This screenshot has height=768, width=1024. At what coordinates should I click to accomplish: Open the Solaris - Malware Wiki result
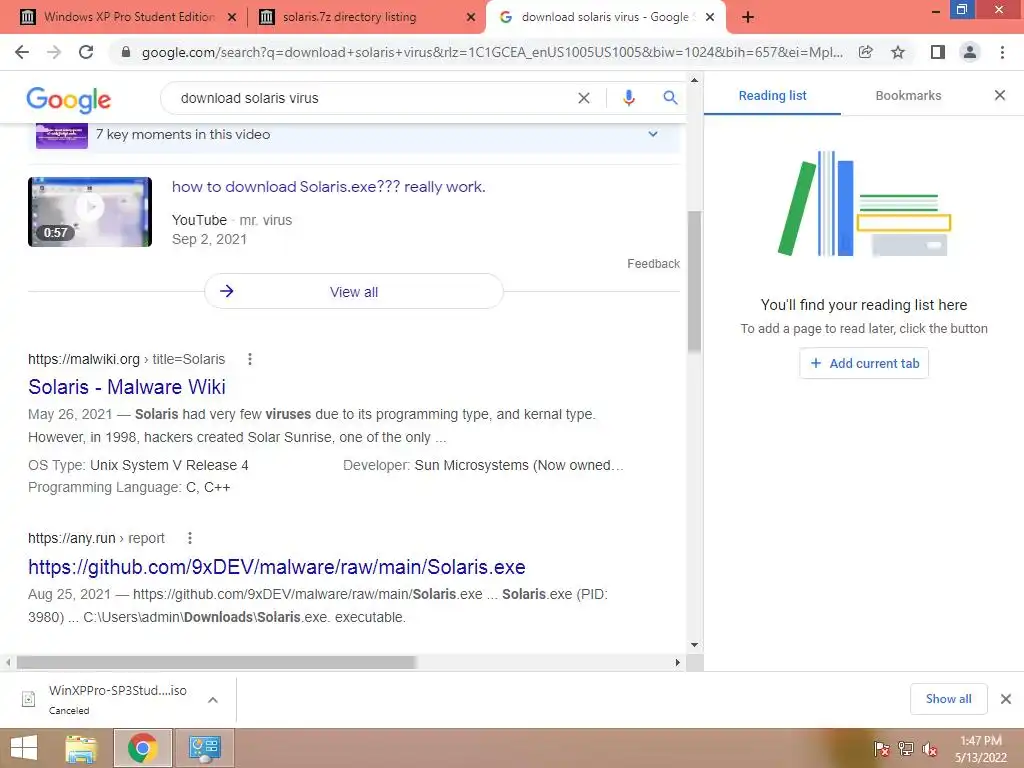click(x=127, y=387)
